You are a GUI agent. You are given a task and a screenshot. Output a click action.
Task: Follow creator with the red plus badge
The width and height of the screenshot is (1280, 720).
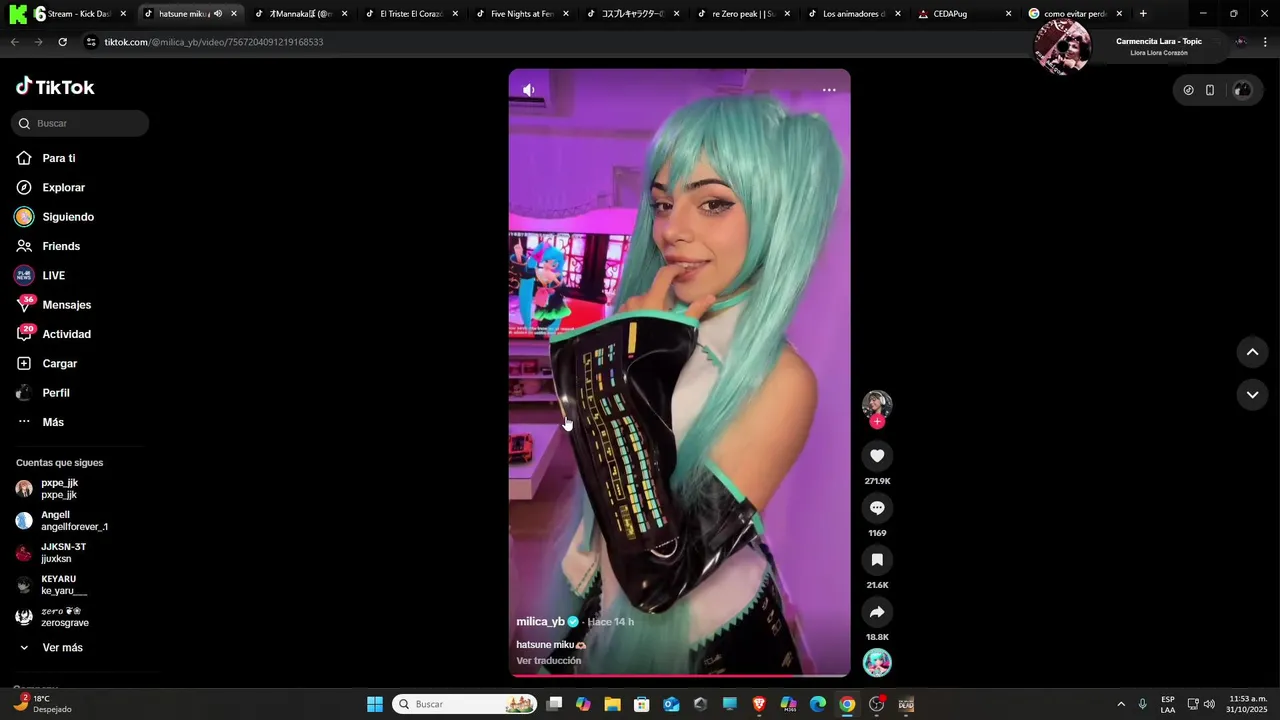[x=877, y=421]
